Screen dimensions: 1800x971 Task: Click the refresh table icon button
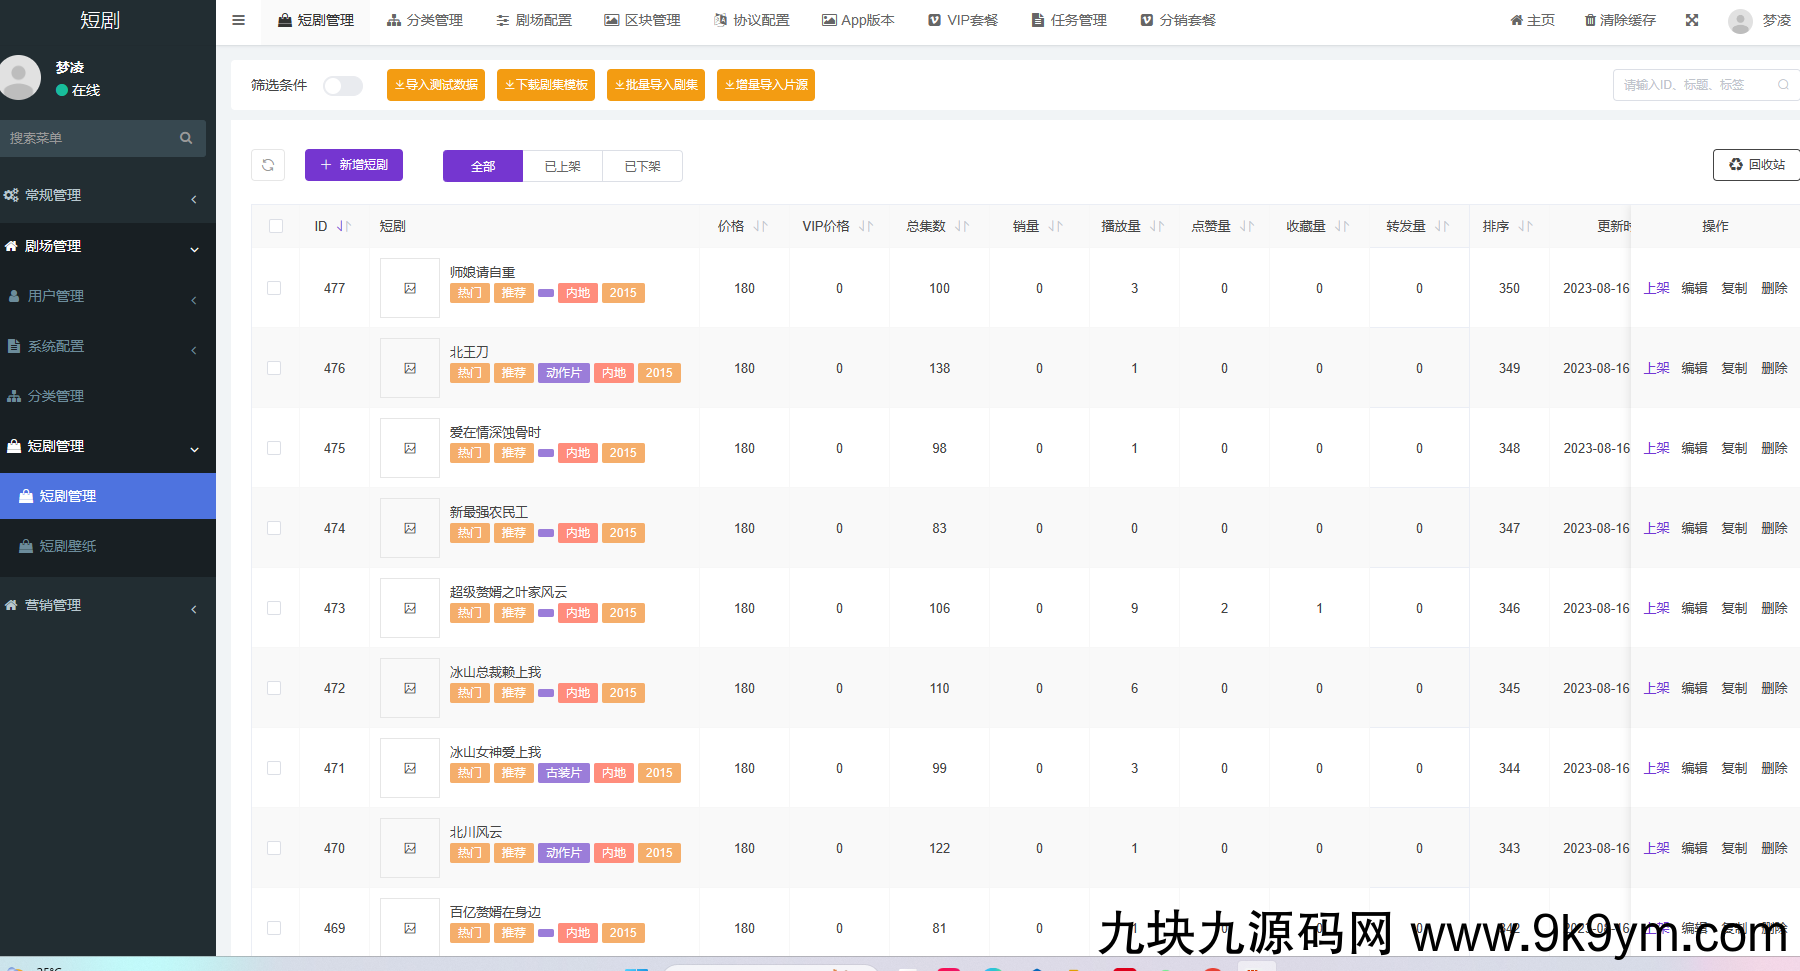268,165
